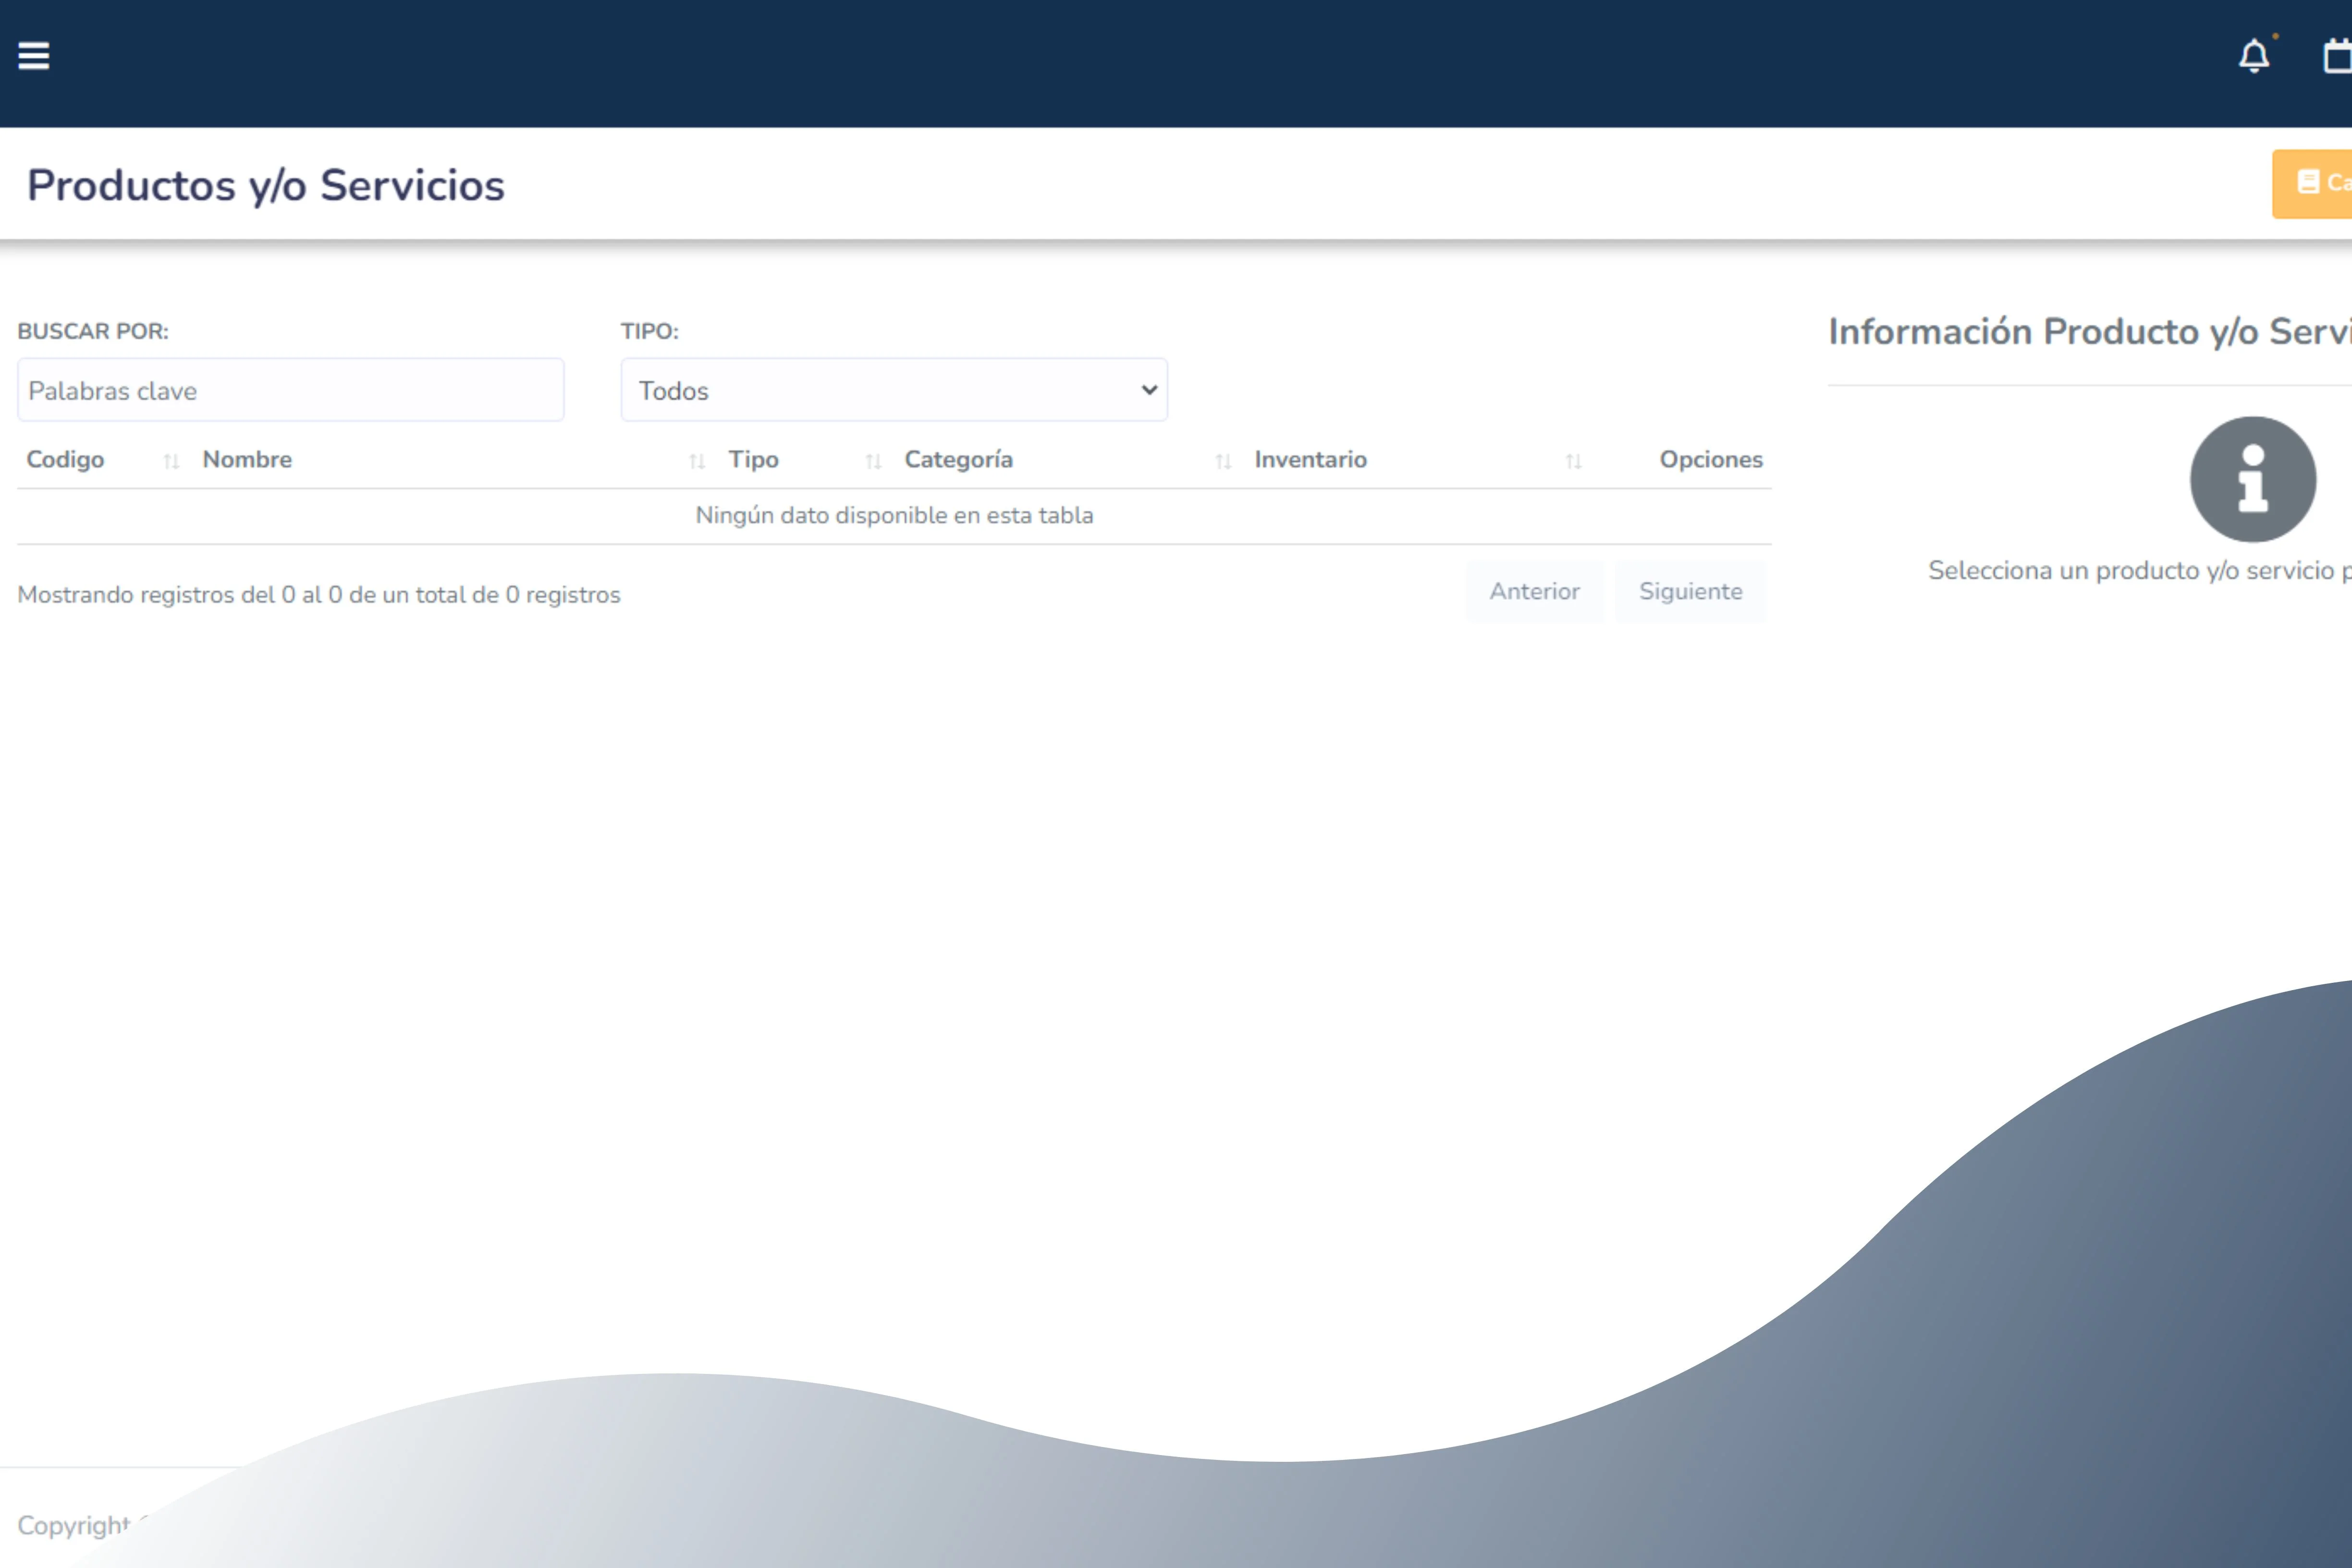Sort table by Tipo column arrows
Screen dimensions: 2352x1568
click(873, 461)
